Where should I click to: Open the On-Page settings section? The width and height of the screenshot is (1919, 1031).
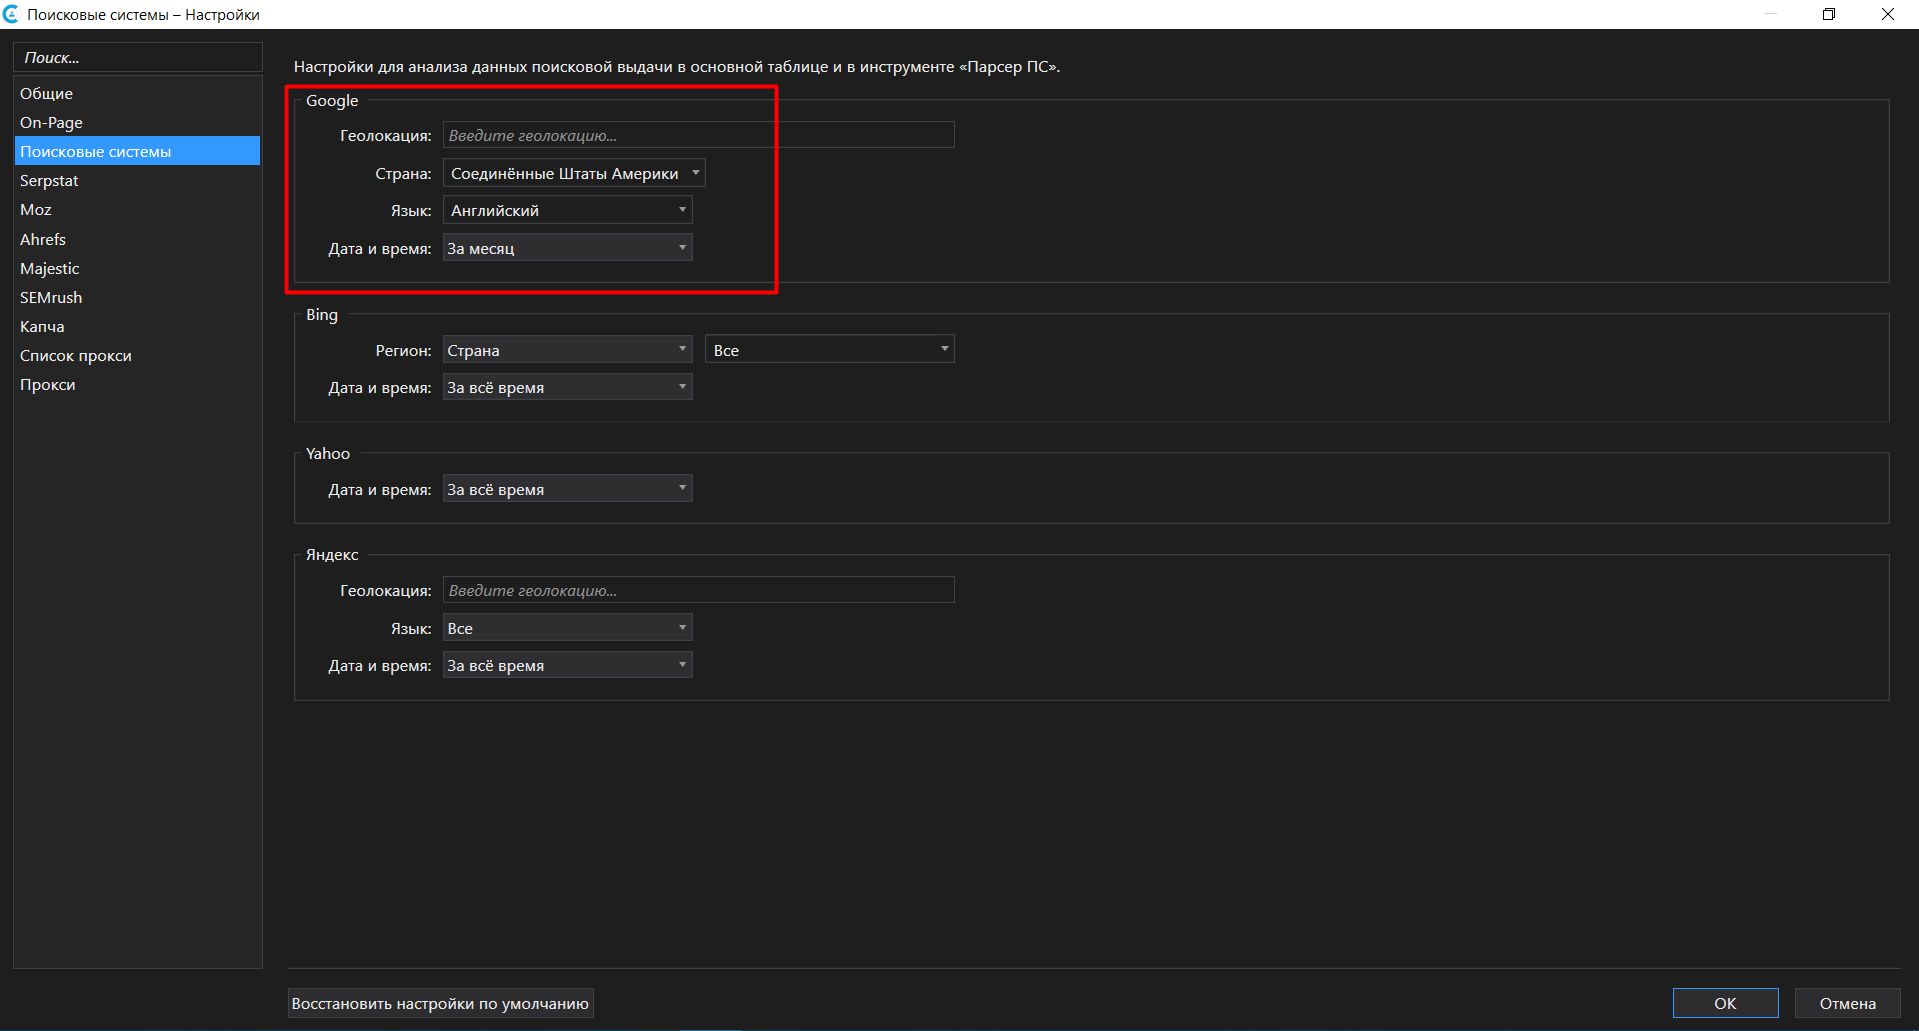pos(137,122)
